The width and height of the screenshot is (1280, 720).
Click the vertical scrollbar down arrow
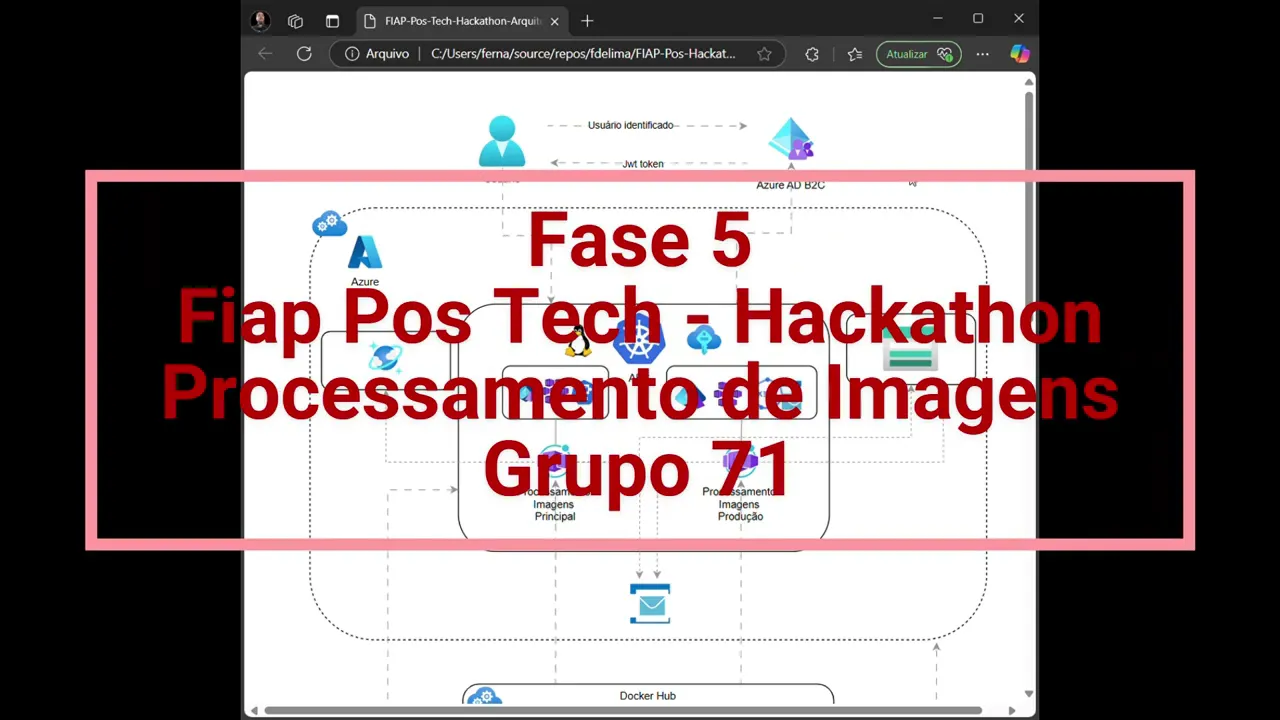tap(1029, 694)
